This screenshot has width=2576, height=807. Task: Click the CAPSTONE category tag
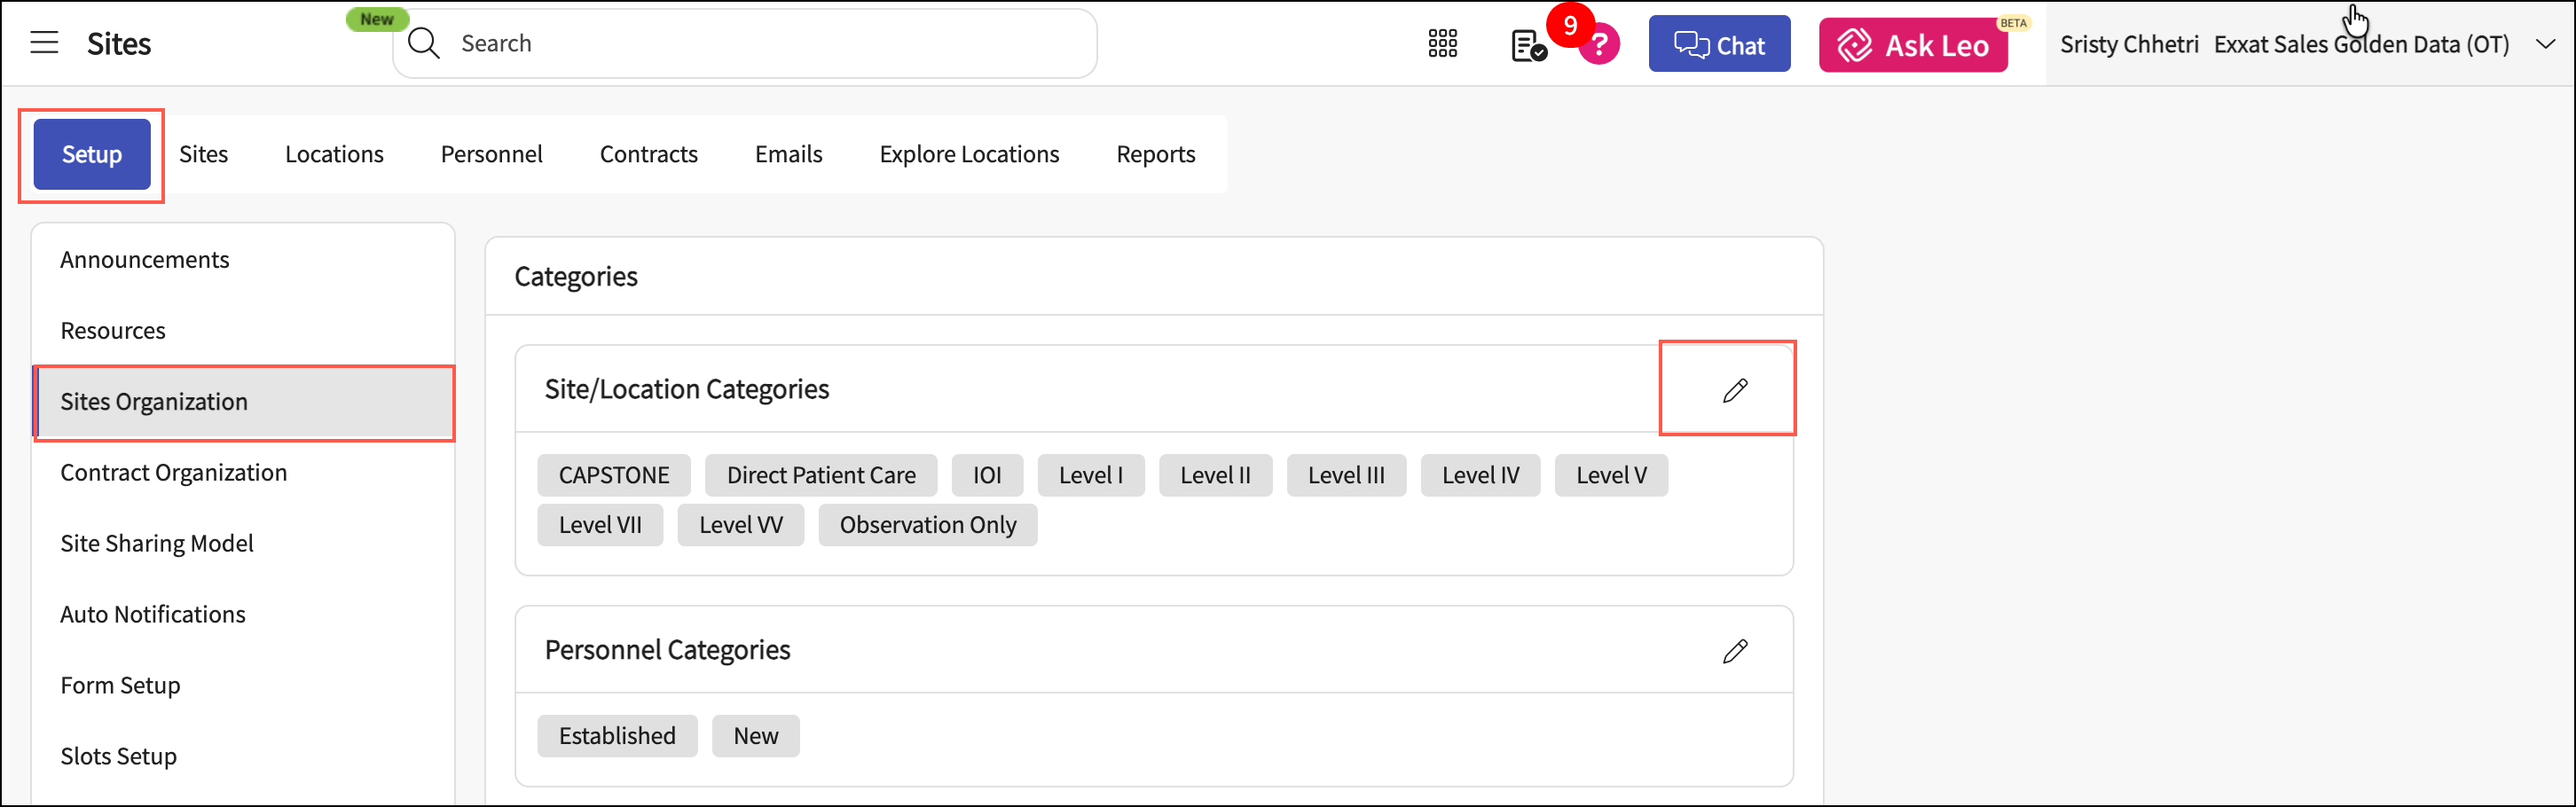613,476
